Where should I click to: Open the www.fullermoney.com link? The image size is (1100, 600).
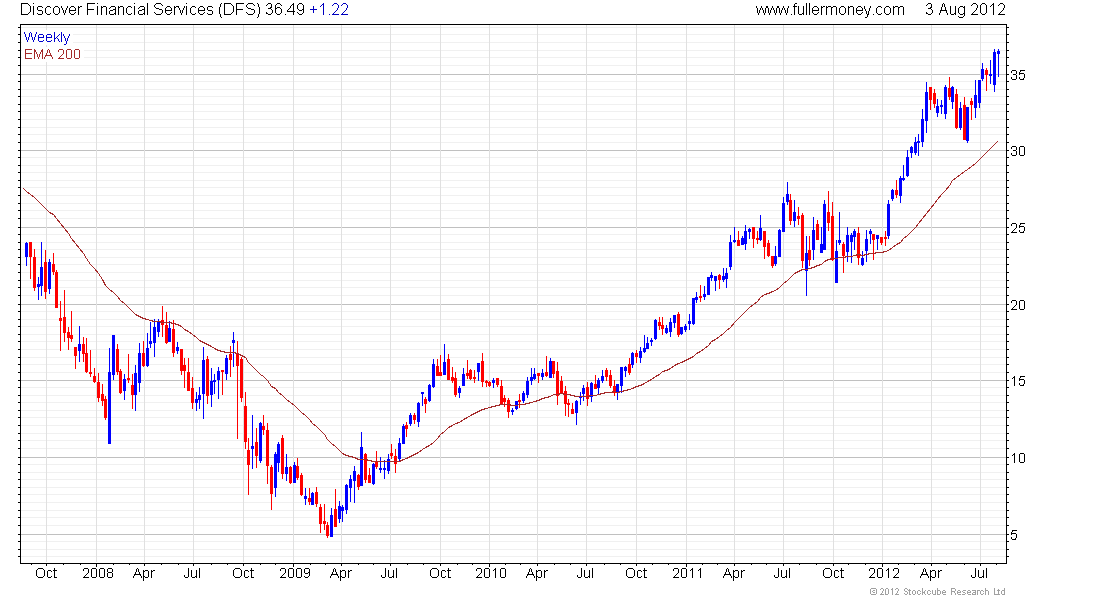pos(829,10)
